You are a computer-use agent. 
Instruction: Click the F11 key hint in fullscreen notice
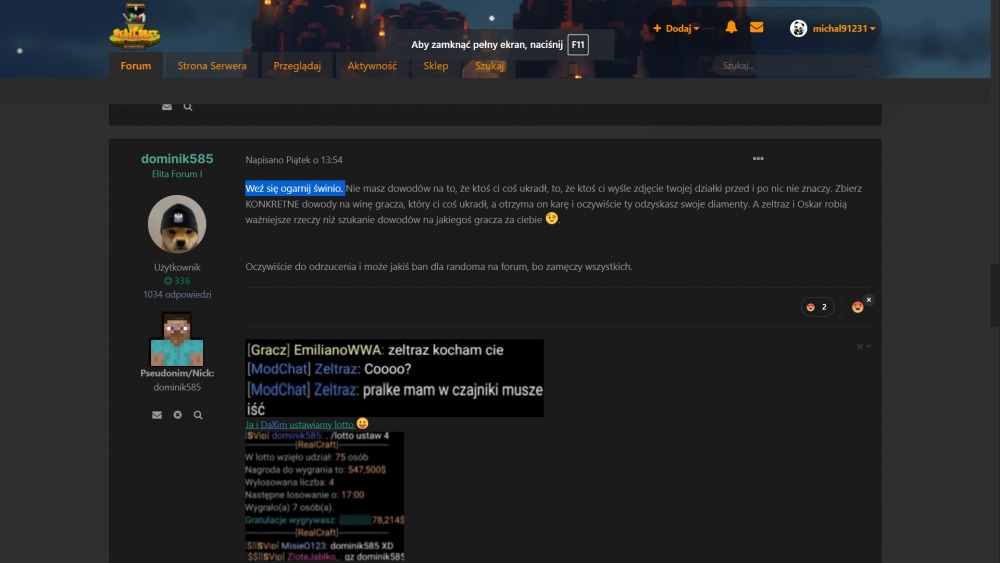[578, 45]
